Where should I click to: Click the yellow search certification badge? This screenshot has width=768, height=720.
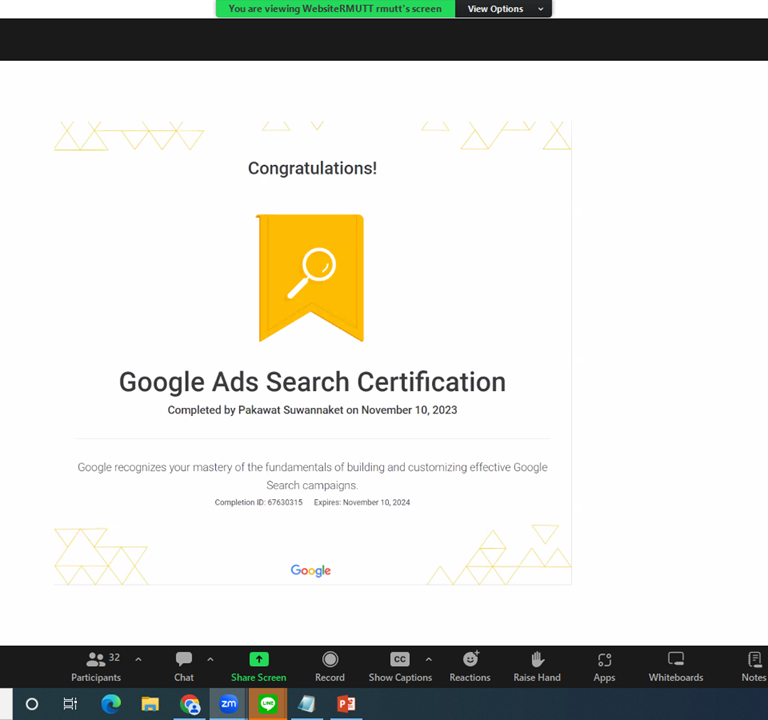311,278
